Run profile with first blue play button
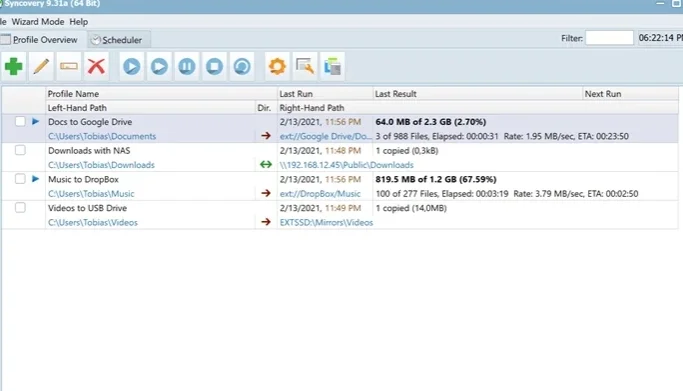Image resolution: width=683 pixels, height=391 pixels. coord(132,67)
